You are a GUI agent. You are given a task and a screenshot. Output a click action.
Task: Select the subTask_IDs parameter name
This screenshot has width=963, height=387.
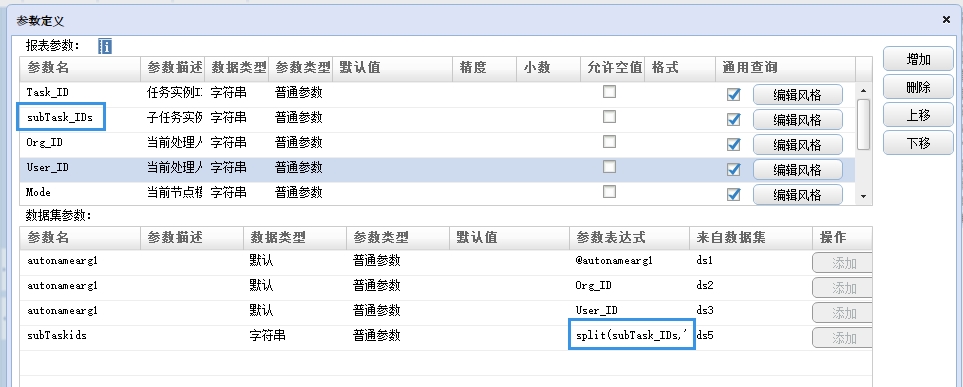click(60, 117)
